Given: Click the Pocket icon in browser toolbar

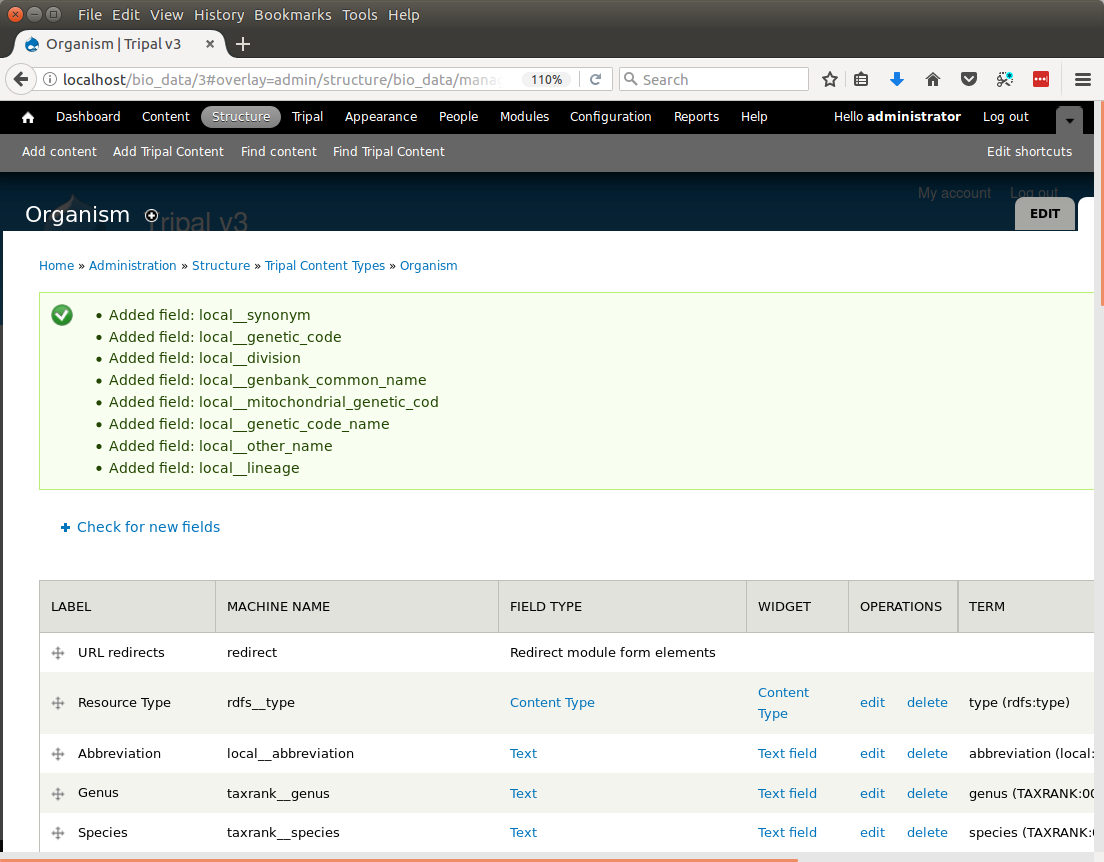Looking at the screenshot, I should pyautogui.click(x=968, y=80).
